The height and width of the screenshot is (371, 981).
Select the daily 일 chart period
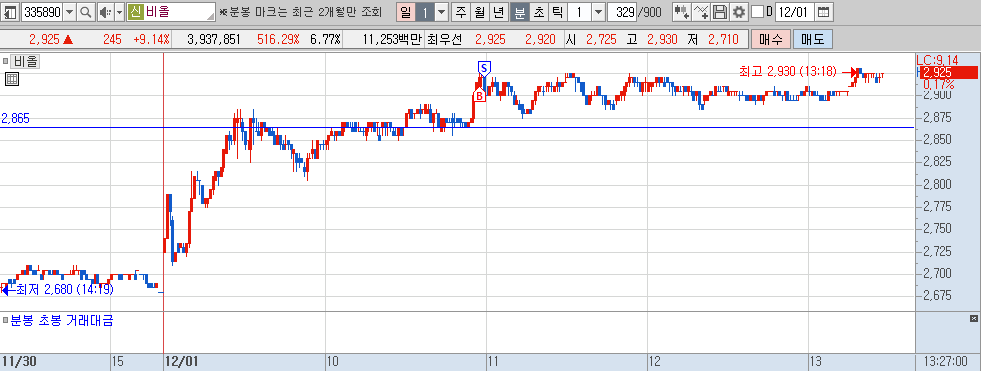pyautogui.click(x=406, y=11)
